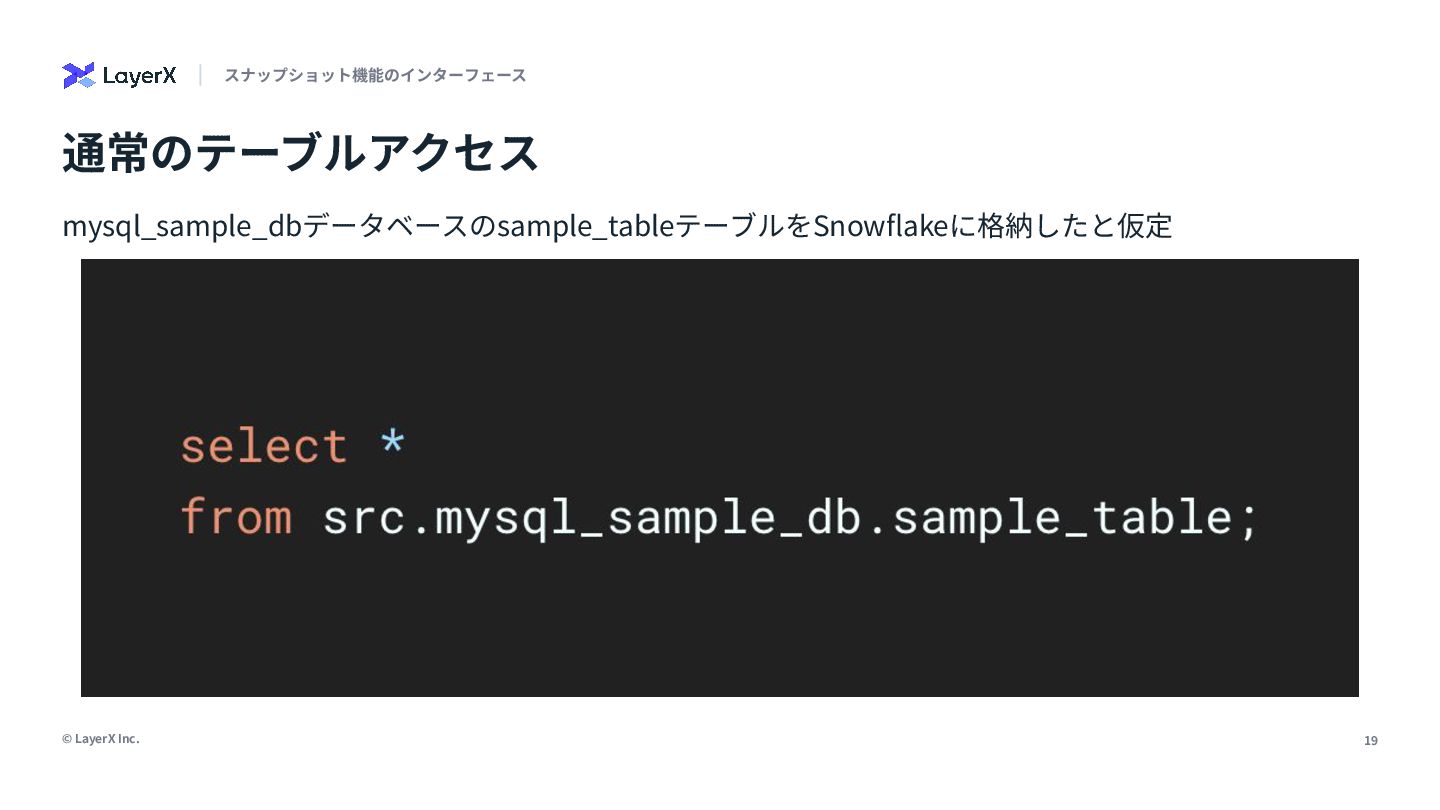This screenshot has height=810, width=1440.
Task: Click the mysql_sample_db text in the subtitle
Action: pos(182,226)
